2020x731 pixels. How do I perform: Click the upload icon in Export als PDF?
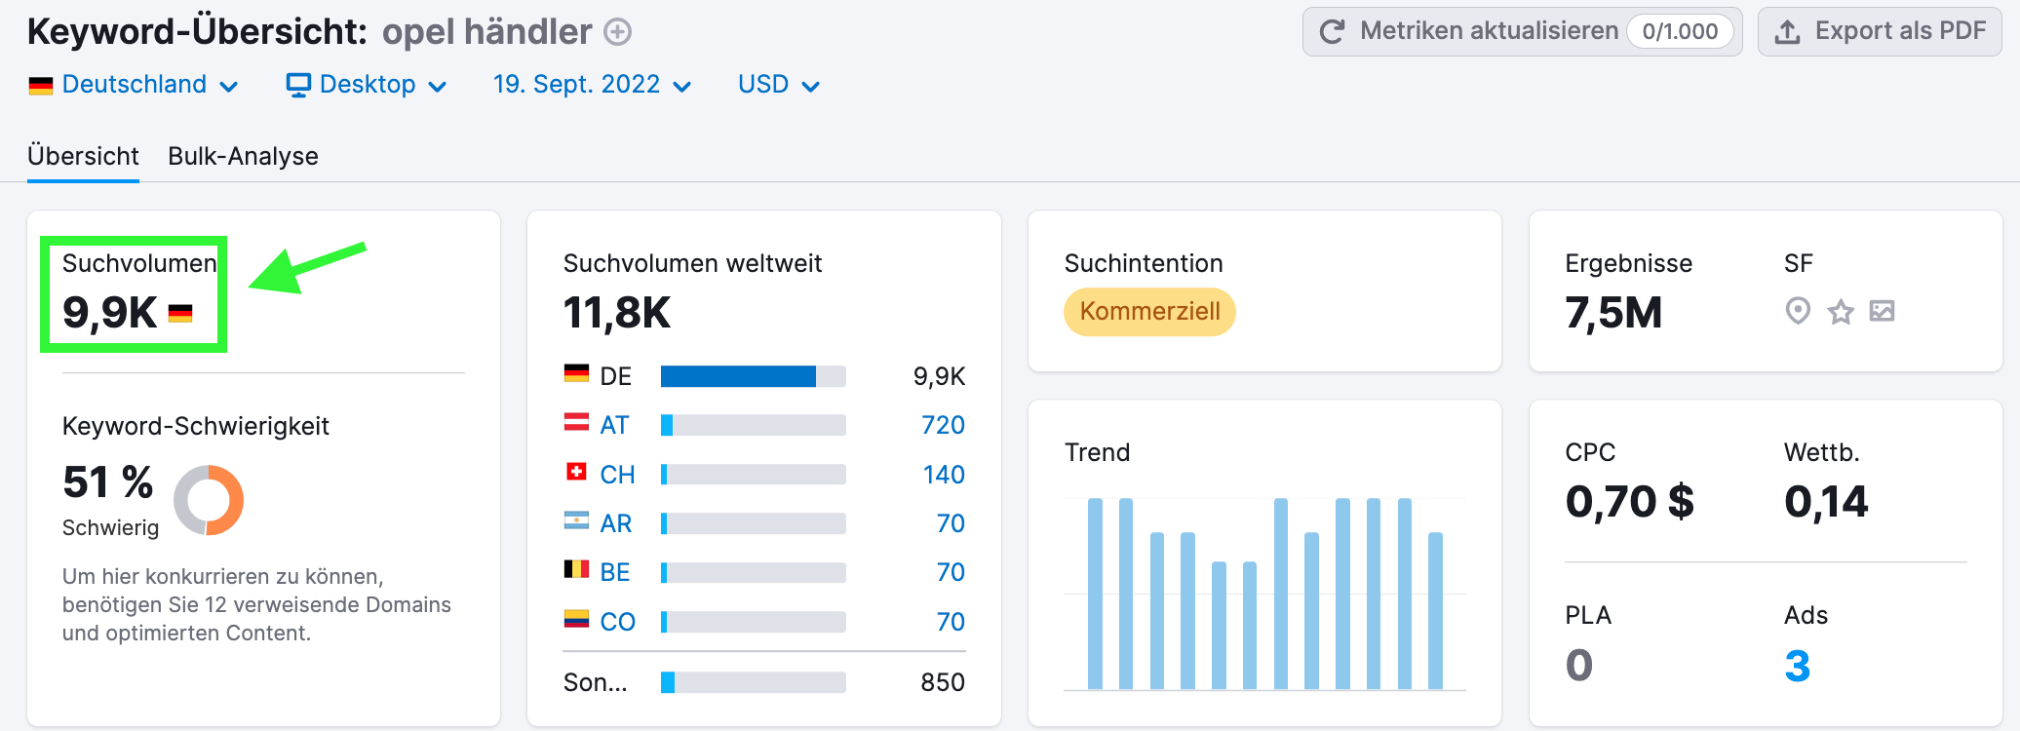pos(1787,32)
